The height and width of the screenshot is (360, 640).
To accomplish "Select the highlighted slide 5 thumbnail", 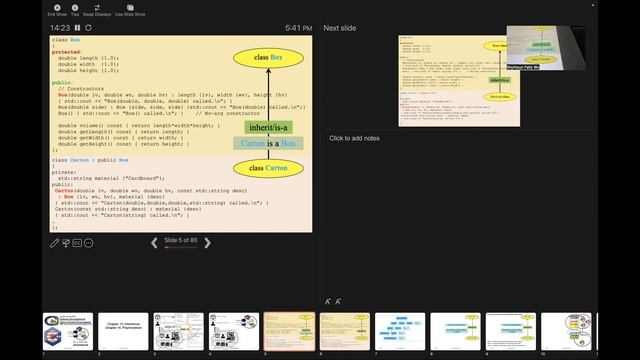I will point(289,331).
